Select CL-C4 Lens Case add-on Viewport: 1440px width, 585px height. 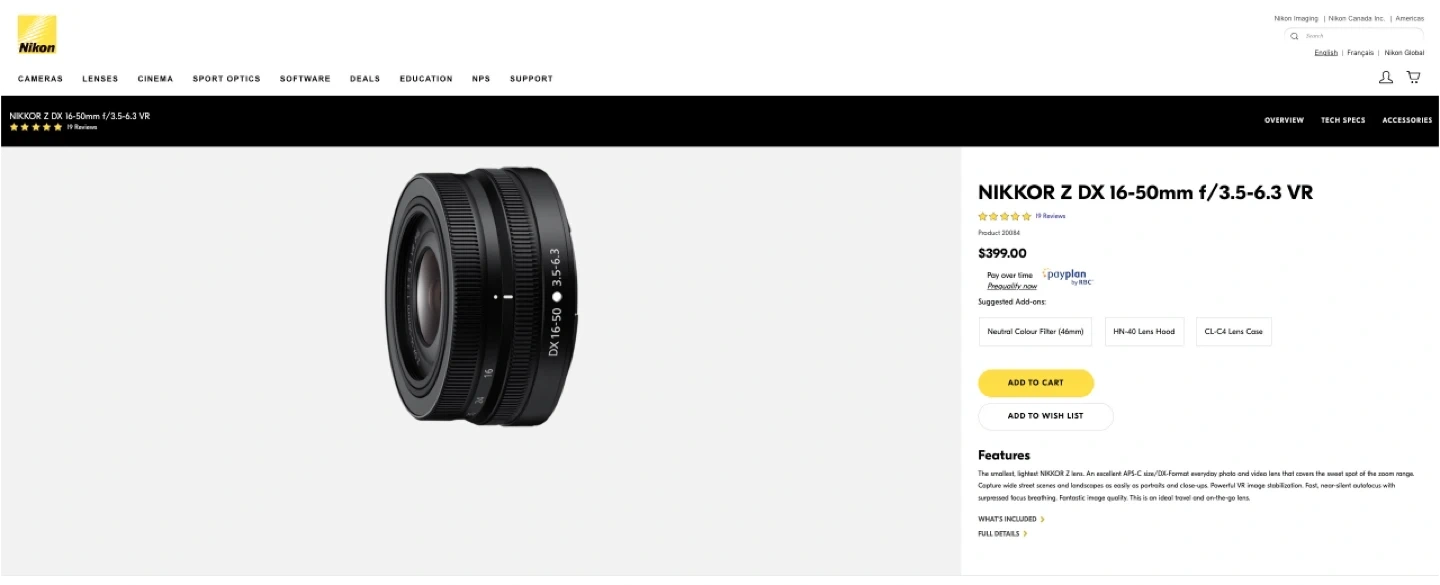(1233, 332)
